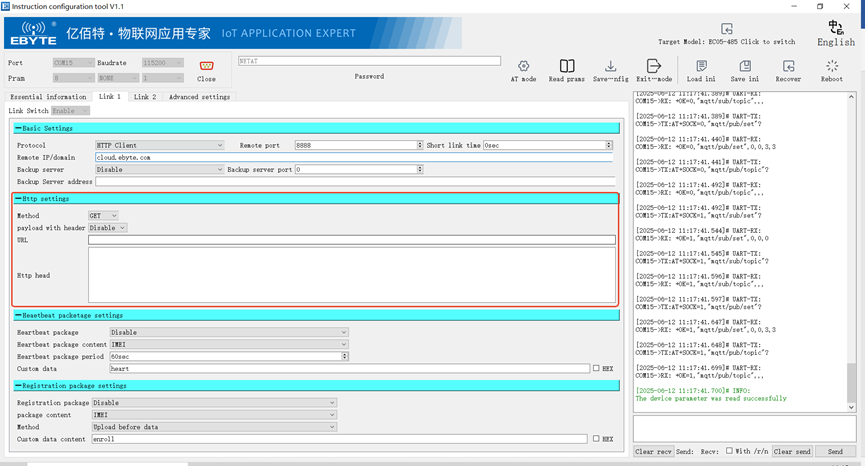The image size is (865, 466).
Task: Open the Backup server dropdown
Action: [159, 169]
